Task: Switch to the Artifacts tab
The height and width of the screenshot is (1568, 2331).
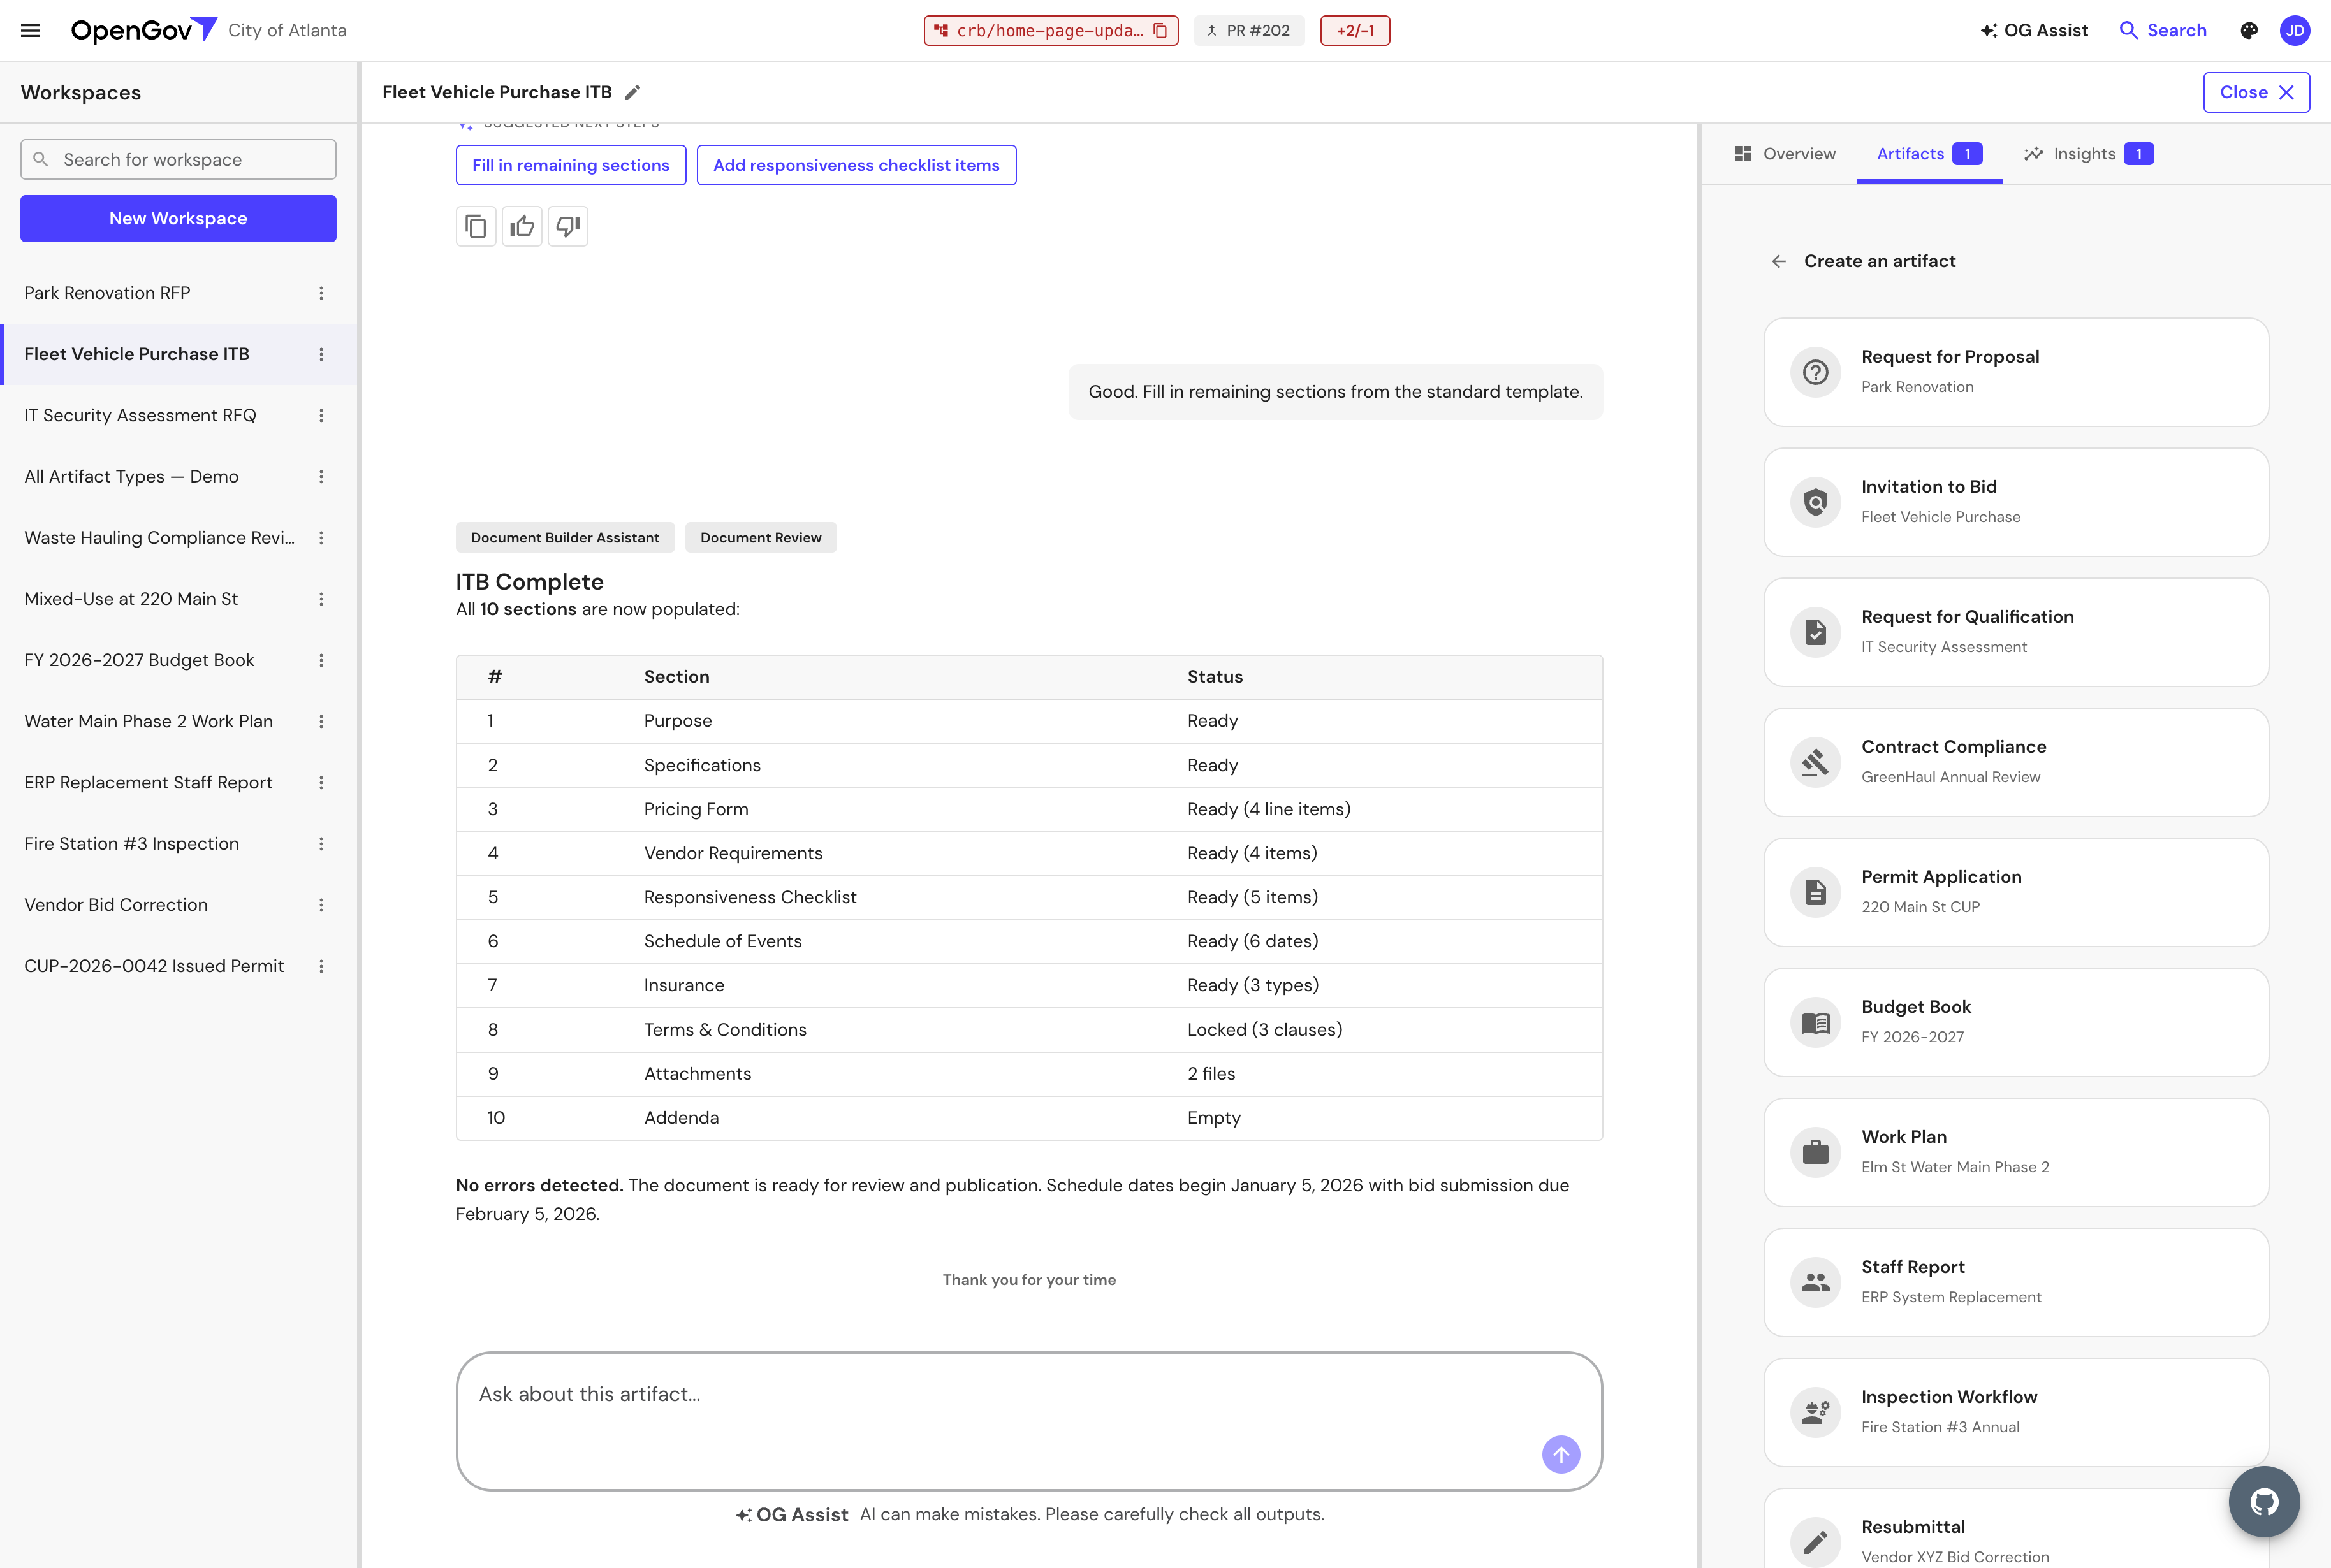Action: [1929, 154]
